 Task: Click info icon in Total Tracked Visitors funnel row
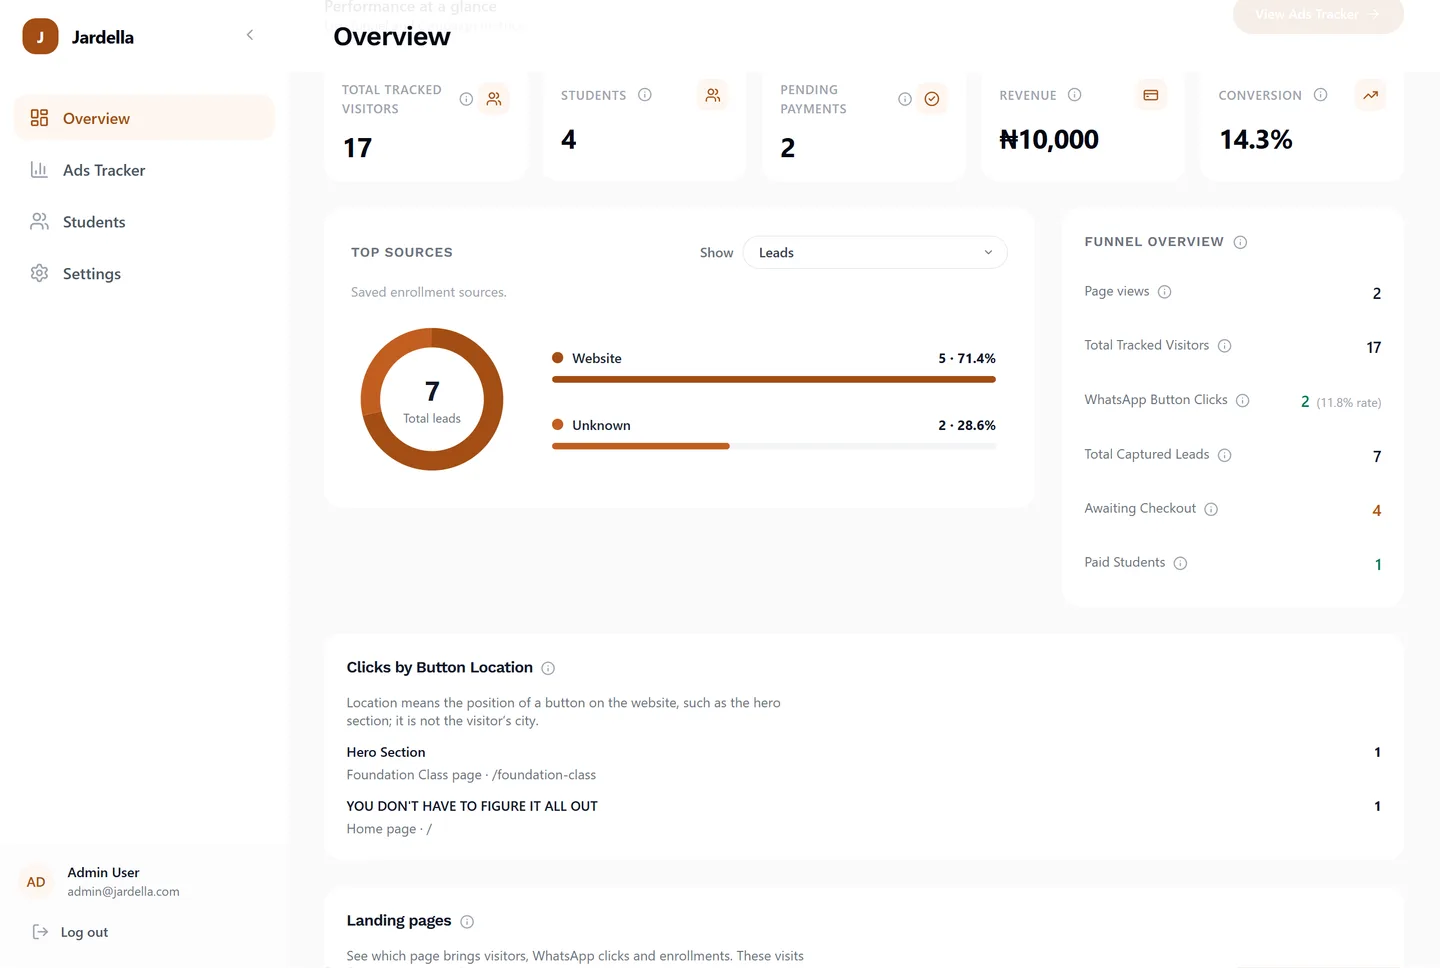[x=1225, y=346]
